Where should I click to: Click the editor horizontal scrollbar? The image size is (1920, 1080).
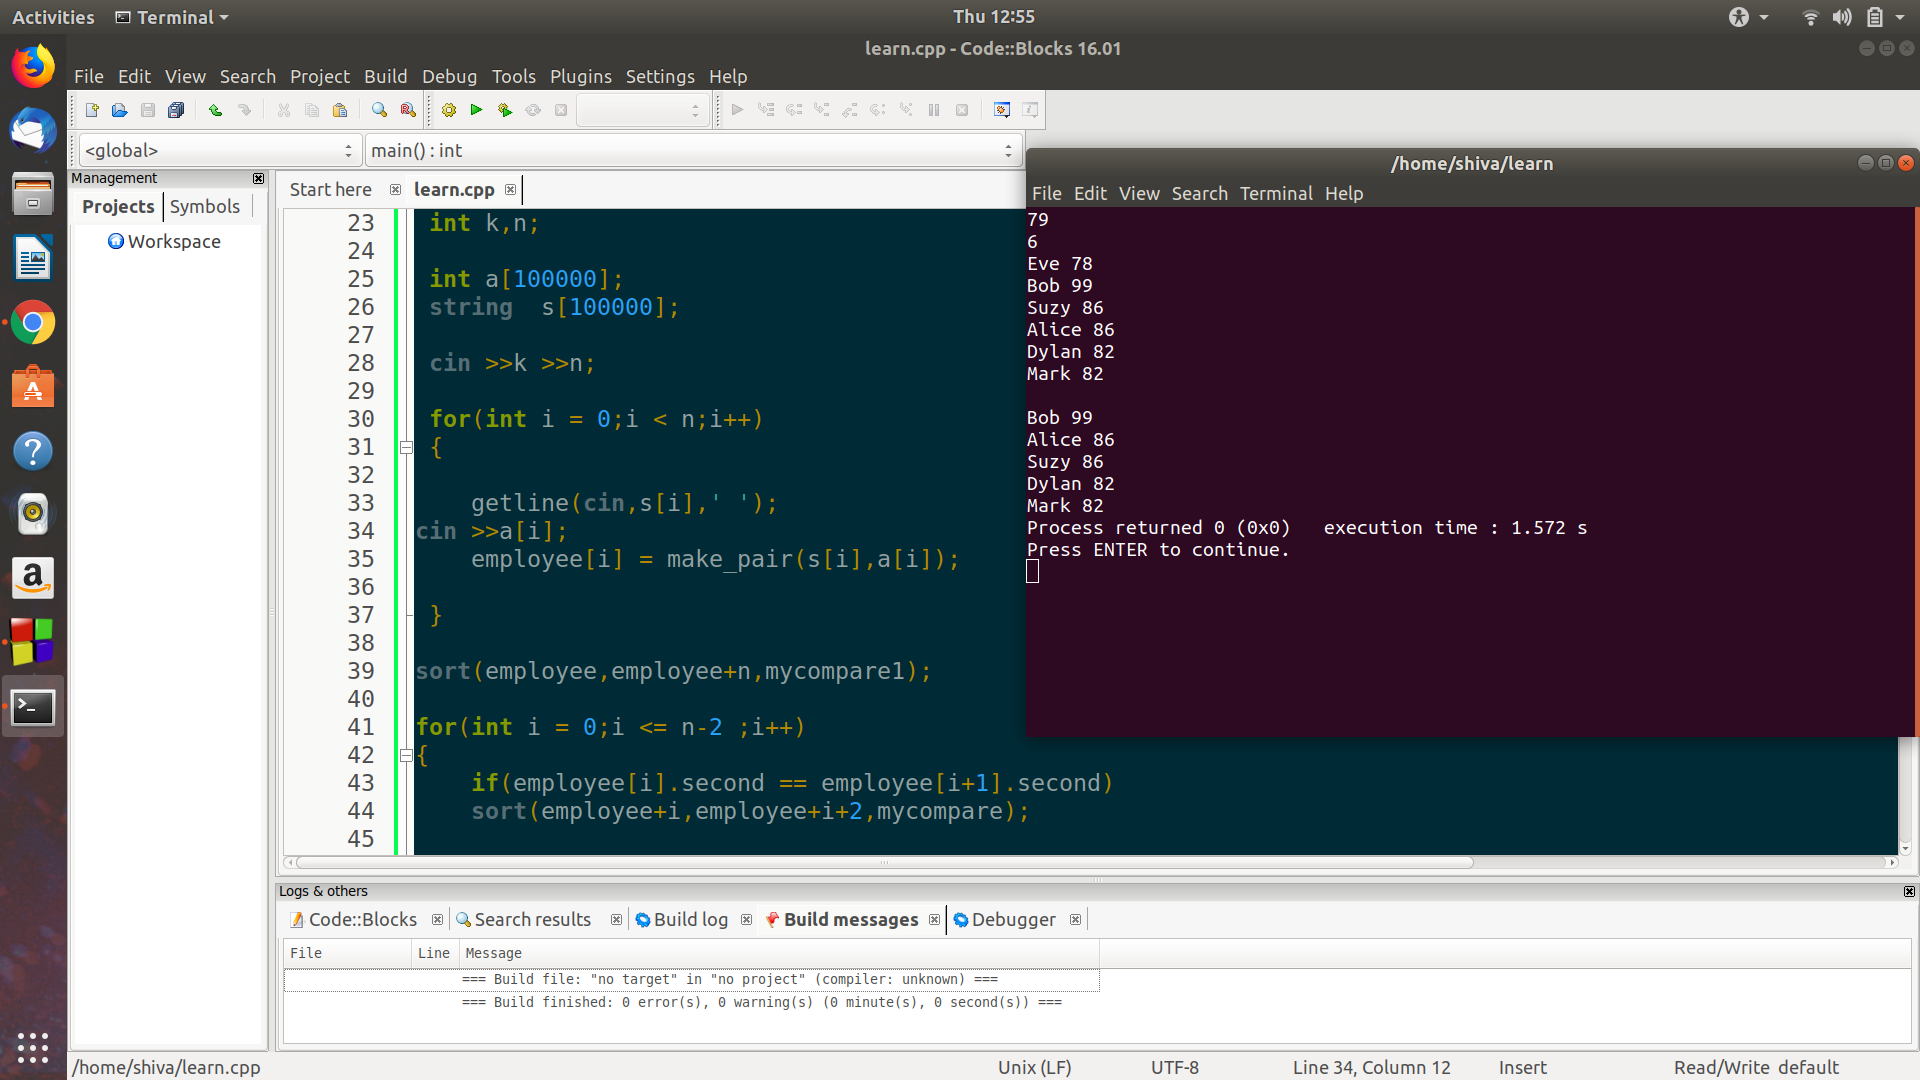coord(884,862)
